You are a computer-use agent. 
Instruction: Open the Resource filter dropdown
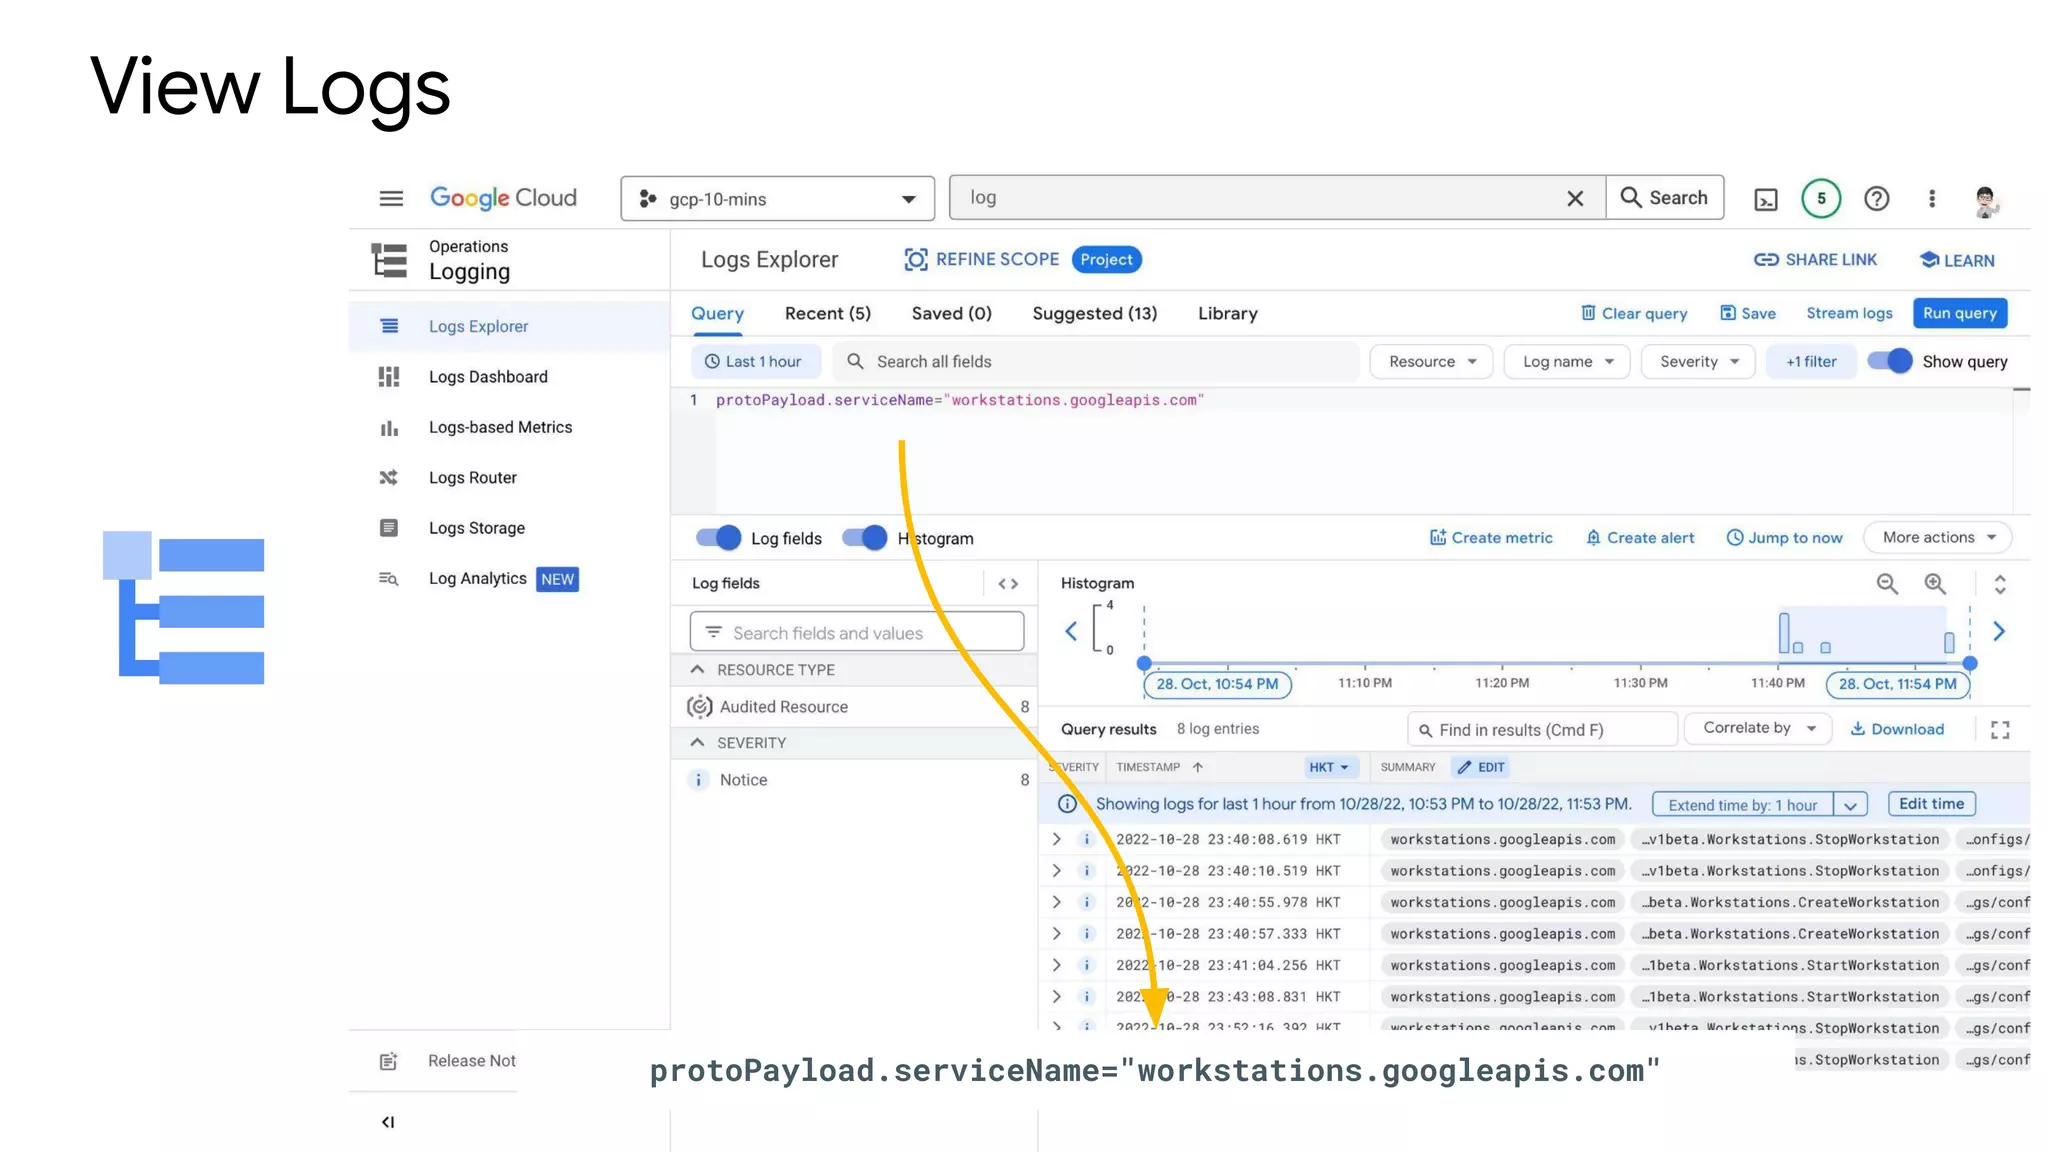[1432, 362]
